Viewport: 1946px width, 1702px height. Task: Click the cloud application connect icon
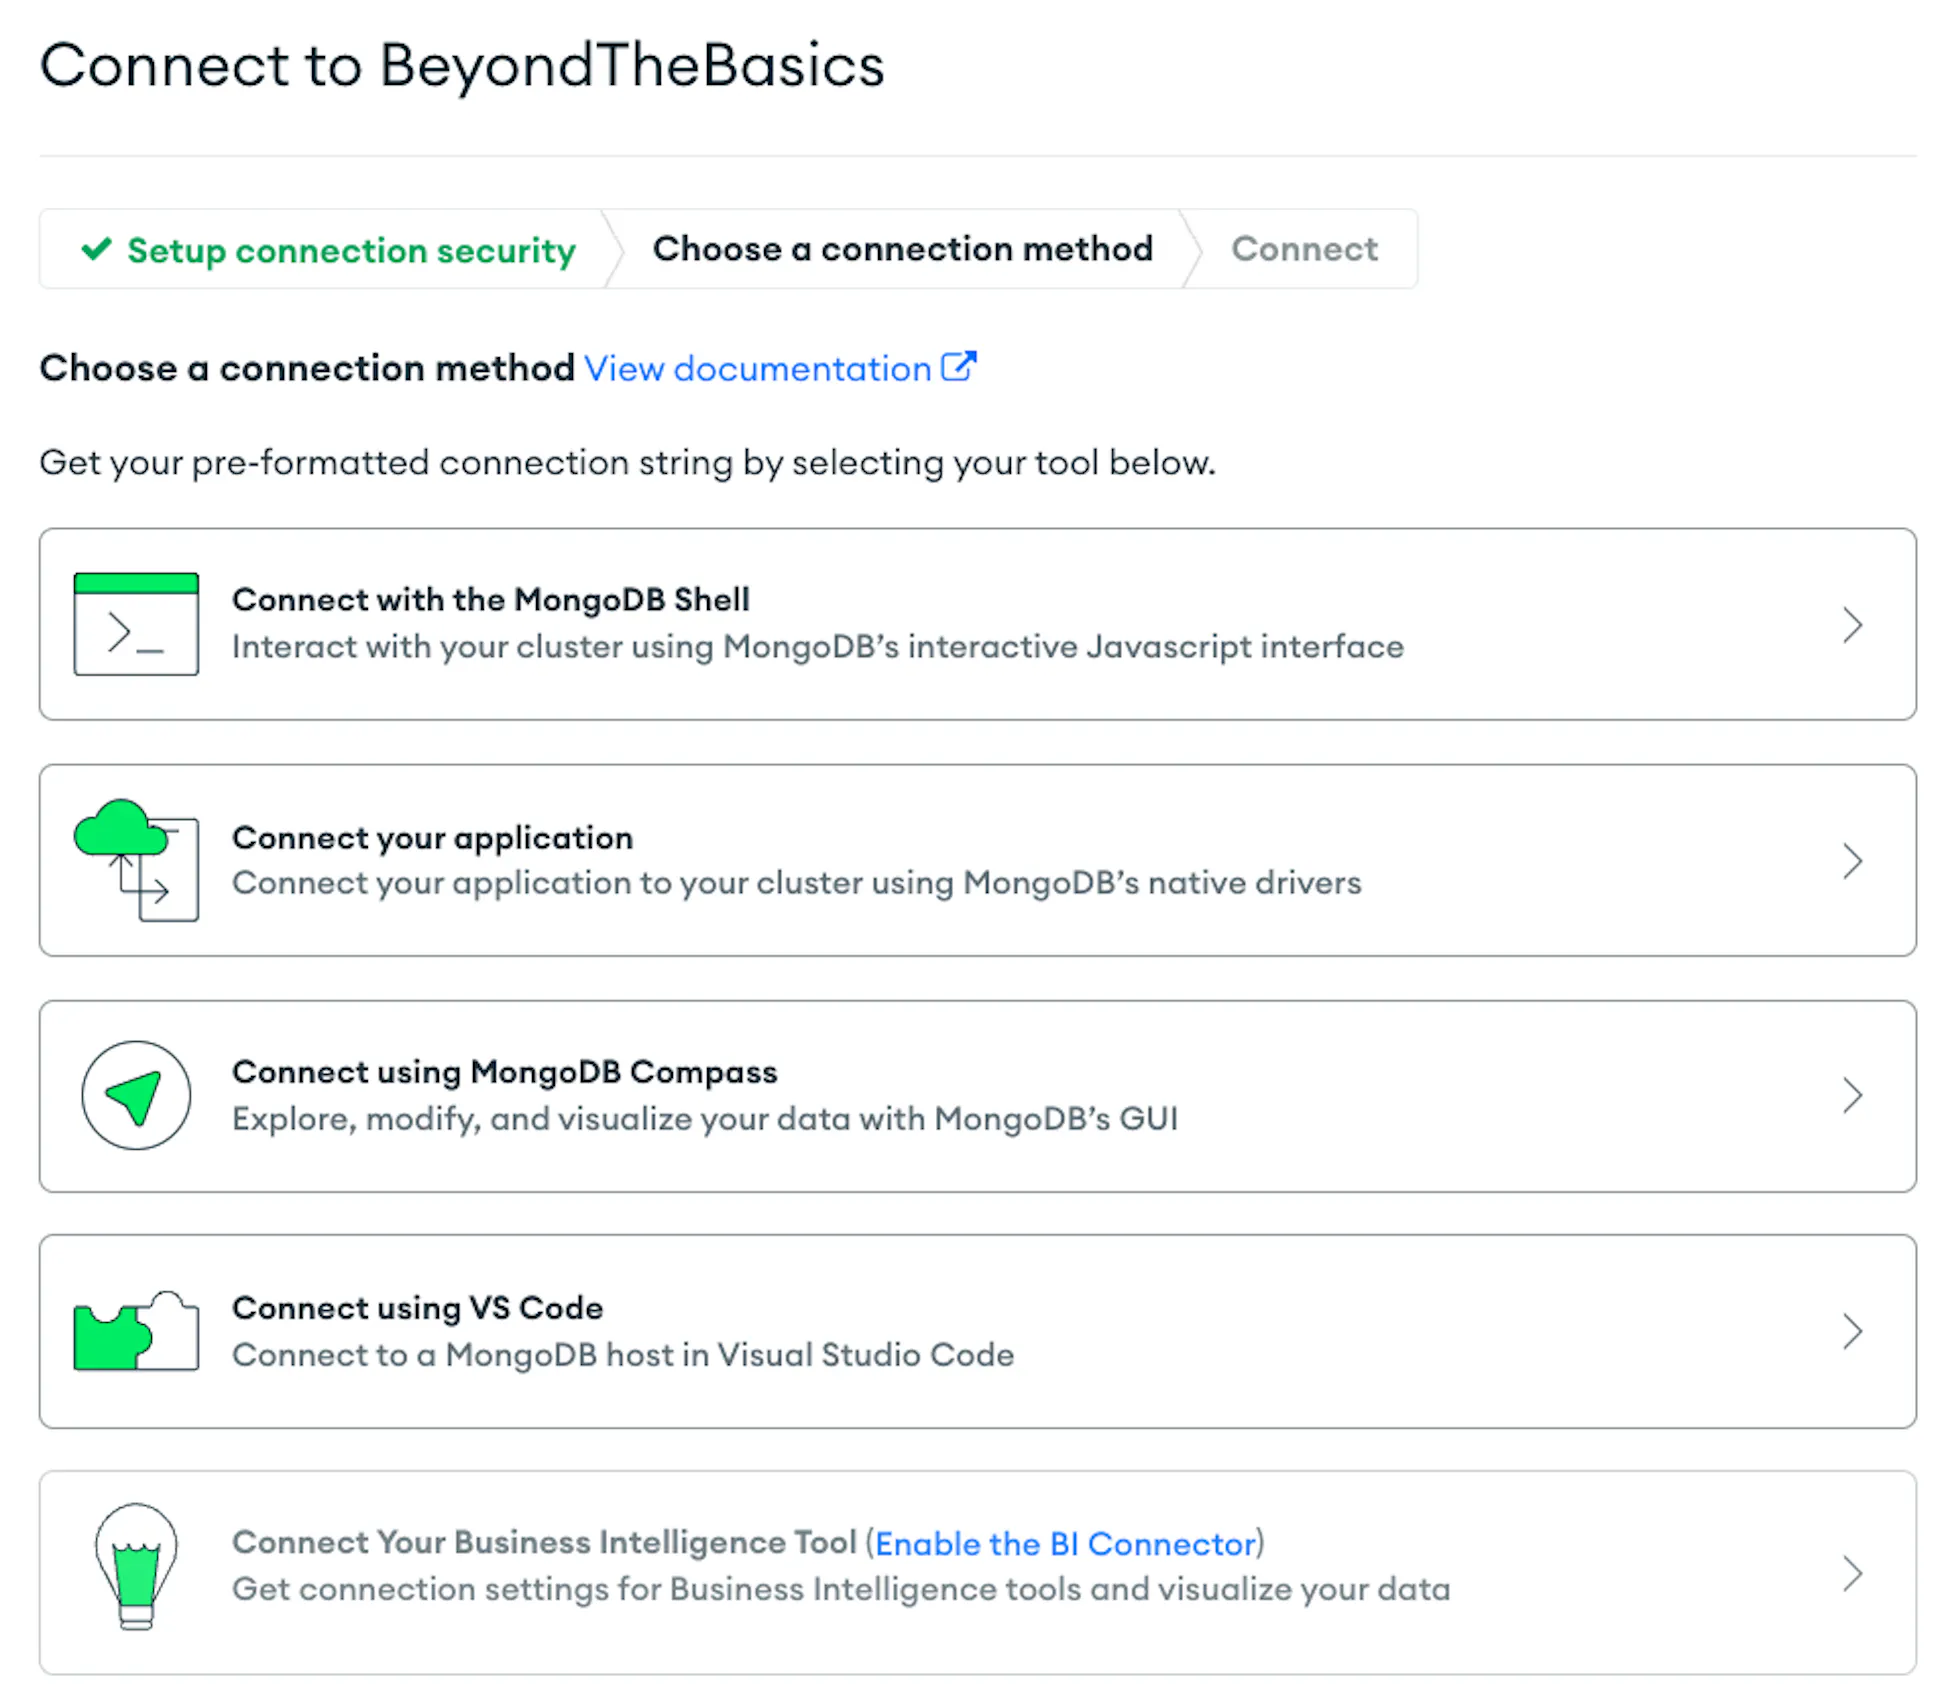(136, 860)
